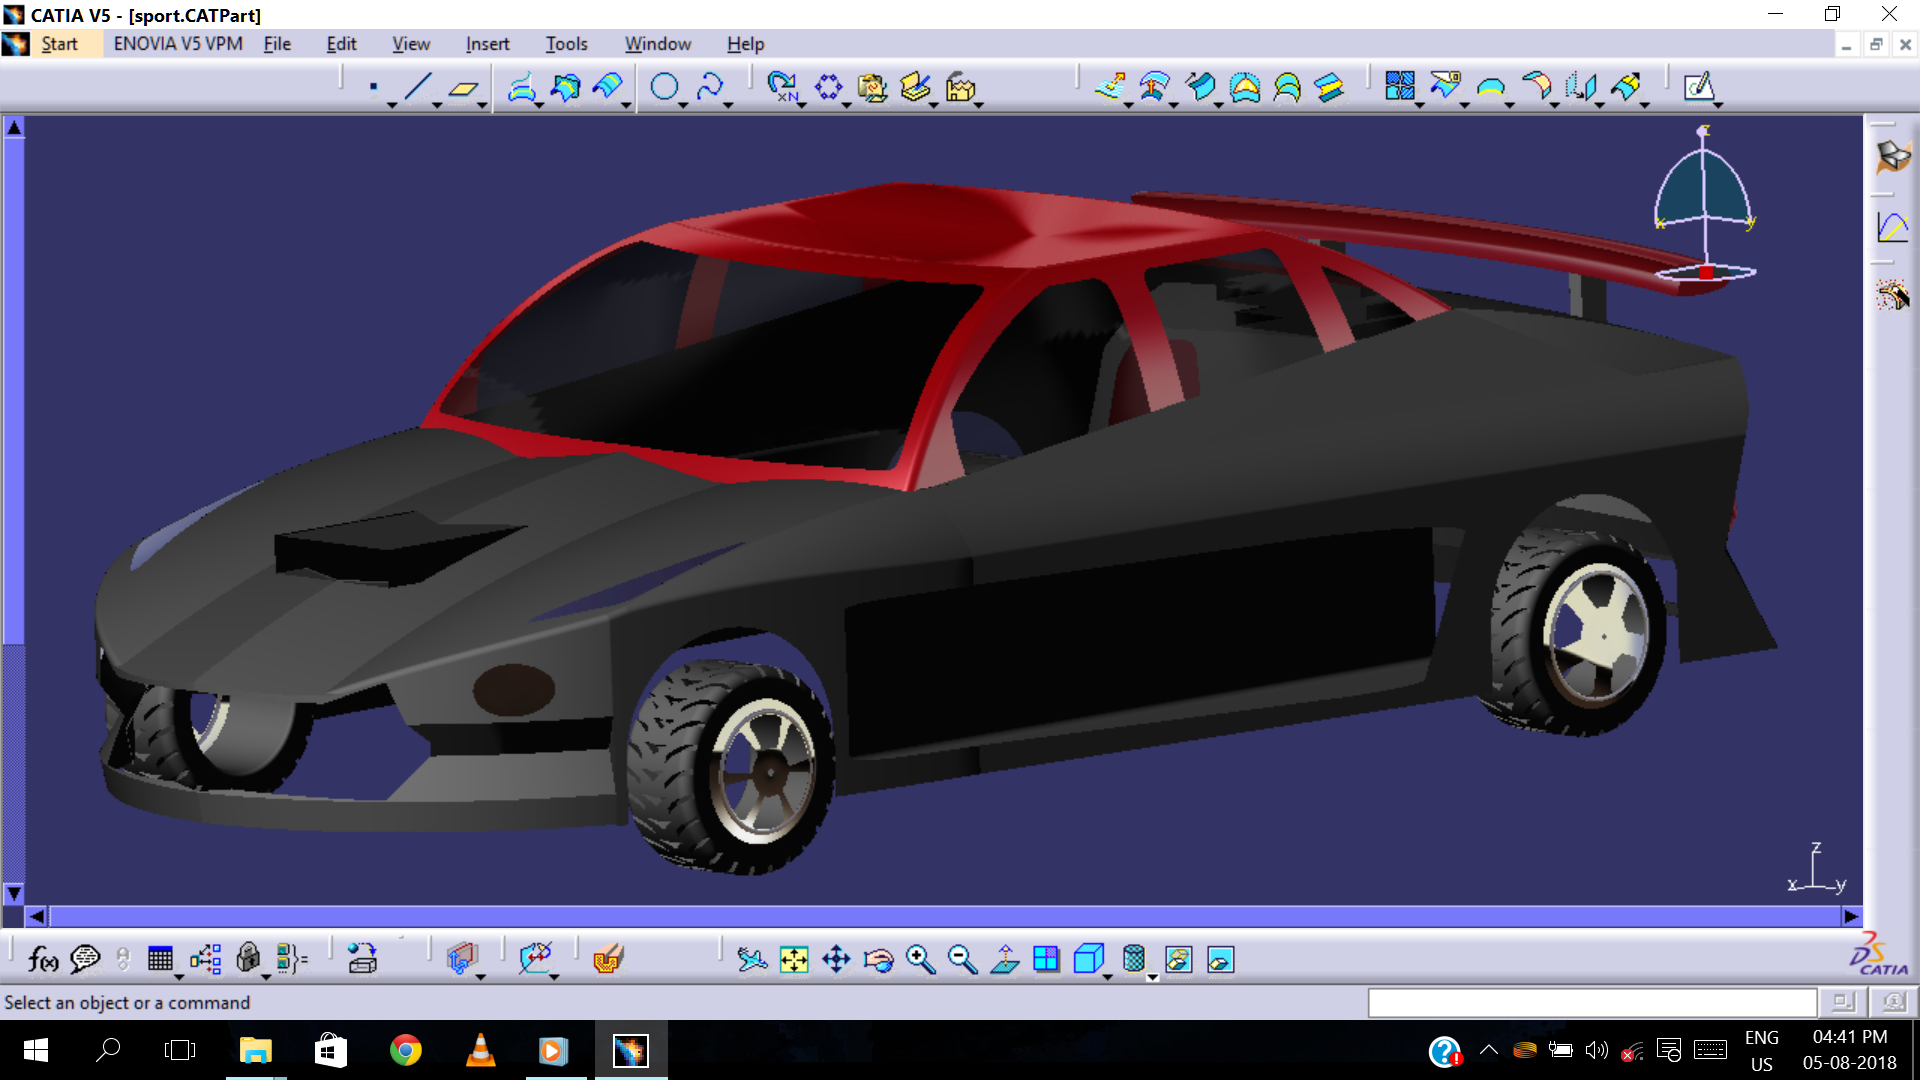1920x1080 pixels.
Task: Open the Formula f(x) tool
Action: click(43, 960)
